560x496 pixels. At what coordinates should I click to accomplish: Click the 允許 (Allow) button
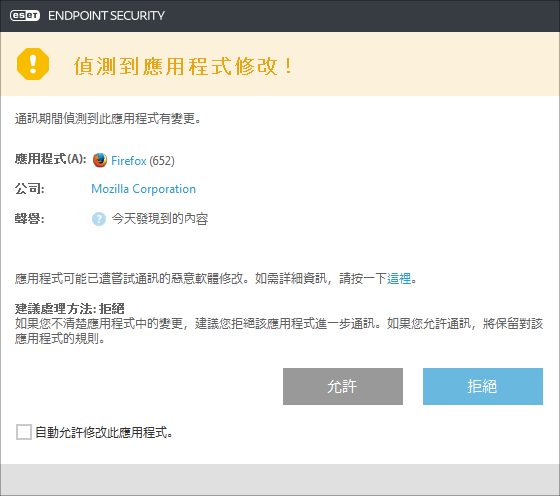343,386
